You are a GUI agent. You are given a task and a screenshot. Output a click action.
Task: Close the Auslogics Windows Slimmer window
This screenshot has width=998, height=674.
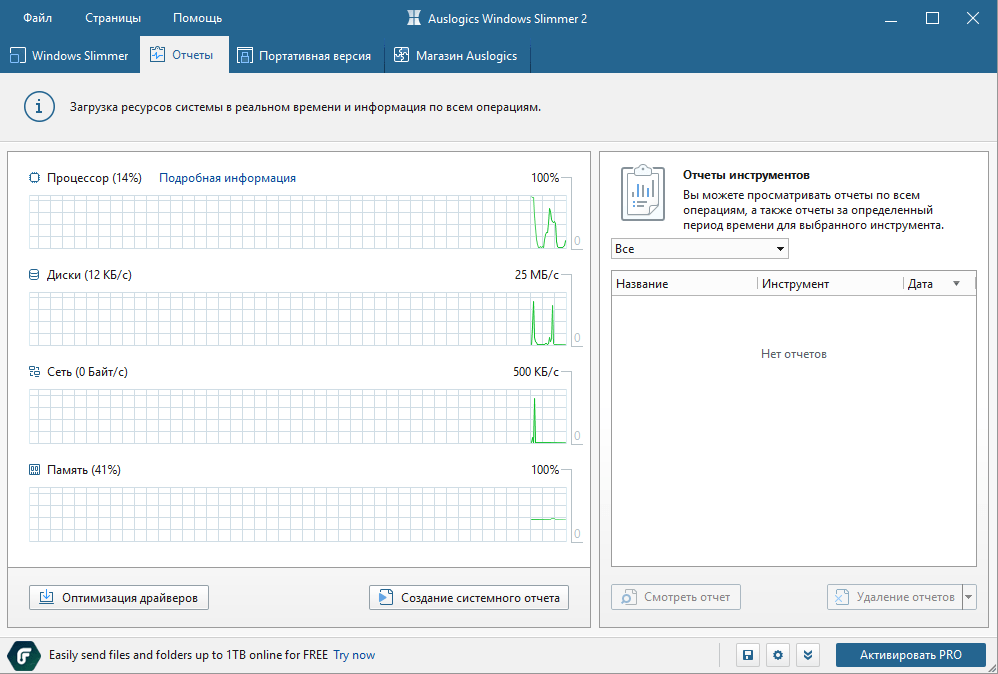pyautogui.click(x=973, y=18)
